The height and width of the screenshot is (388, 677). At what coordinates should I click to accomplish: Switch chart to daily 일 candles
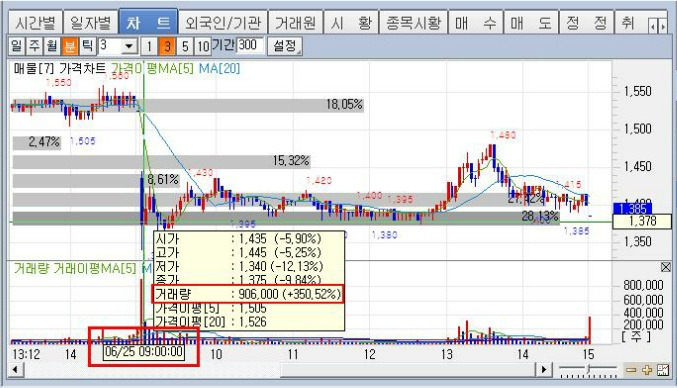pos(16,46)
